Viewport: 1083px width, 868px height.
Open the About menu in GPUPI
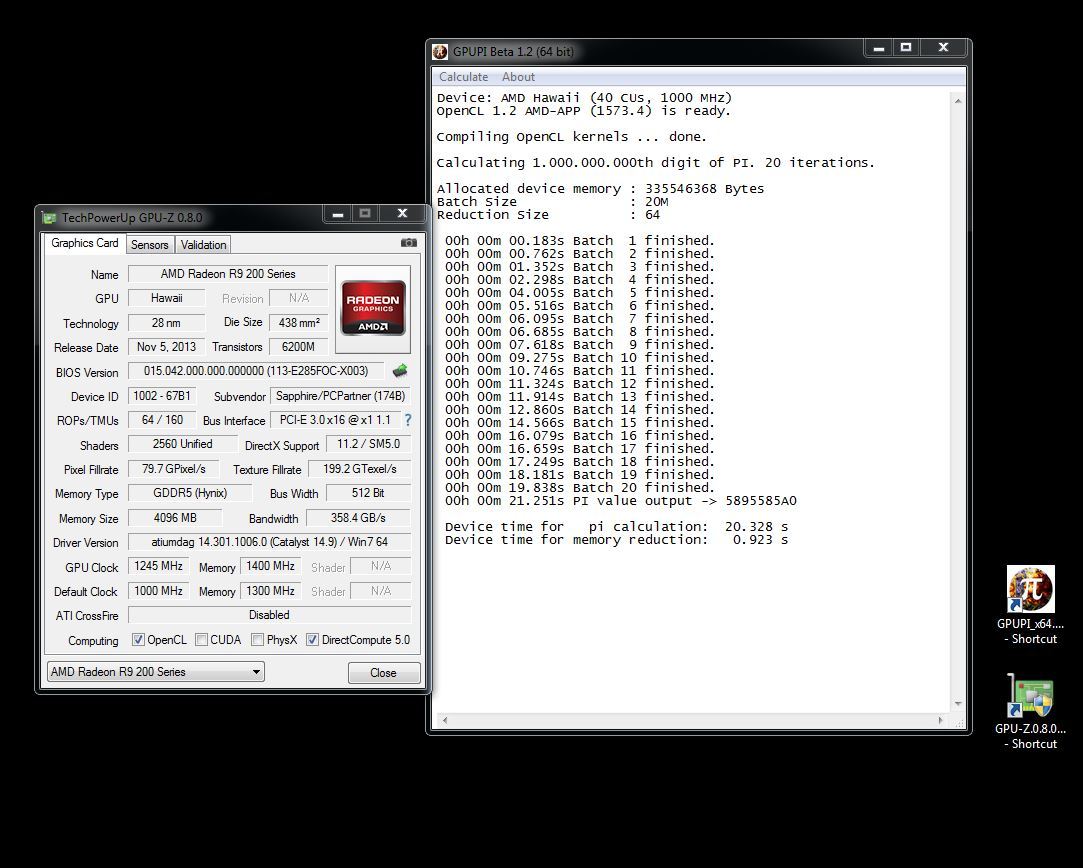[x=518, y=77]
